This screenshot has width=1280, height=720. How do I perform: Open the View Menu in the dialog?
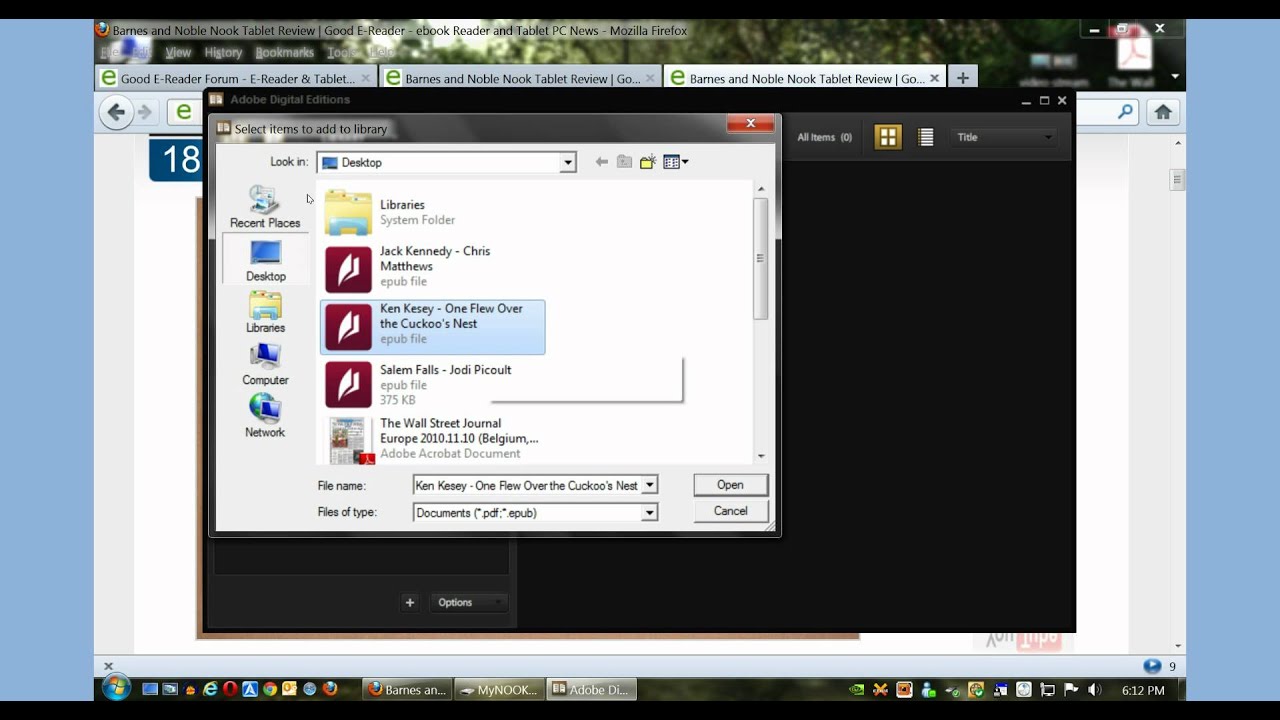(676, 162)
